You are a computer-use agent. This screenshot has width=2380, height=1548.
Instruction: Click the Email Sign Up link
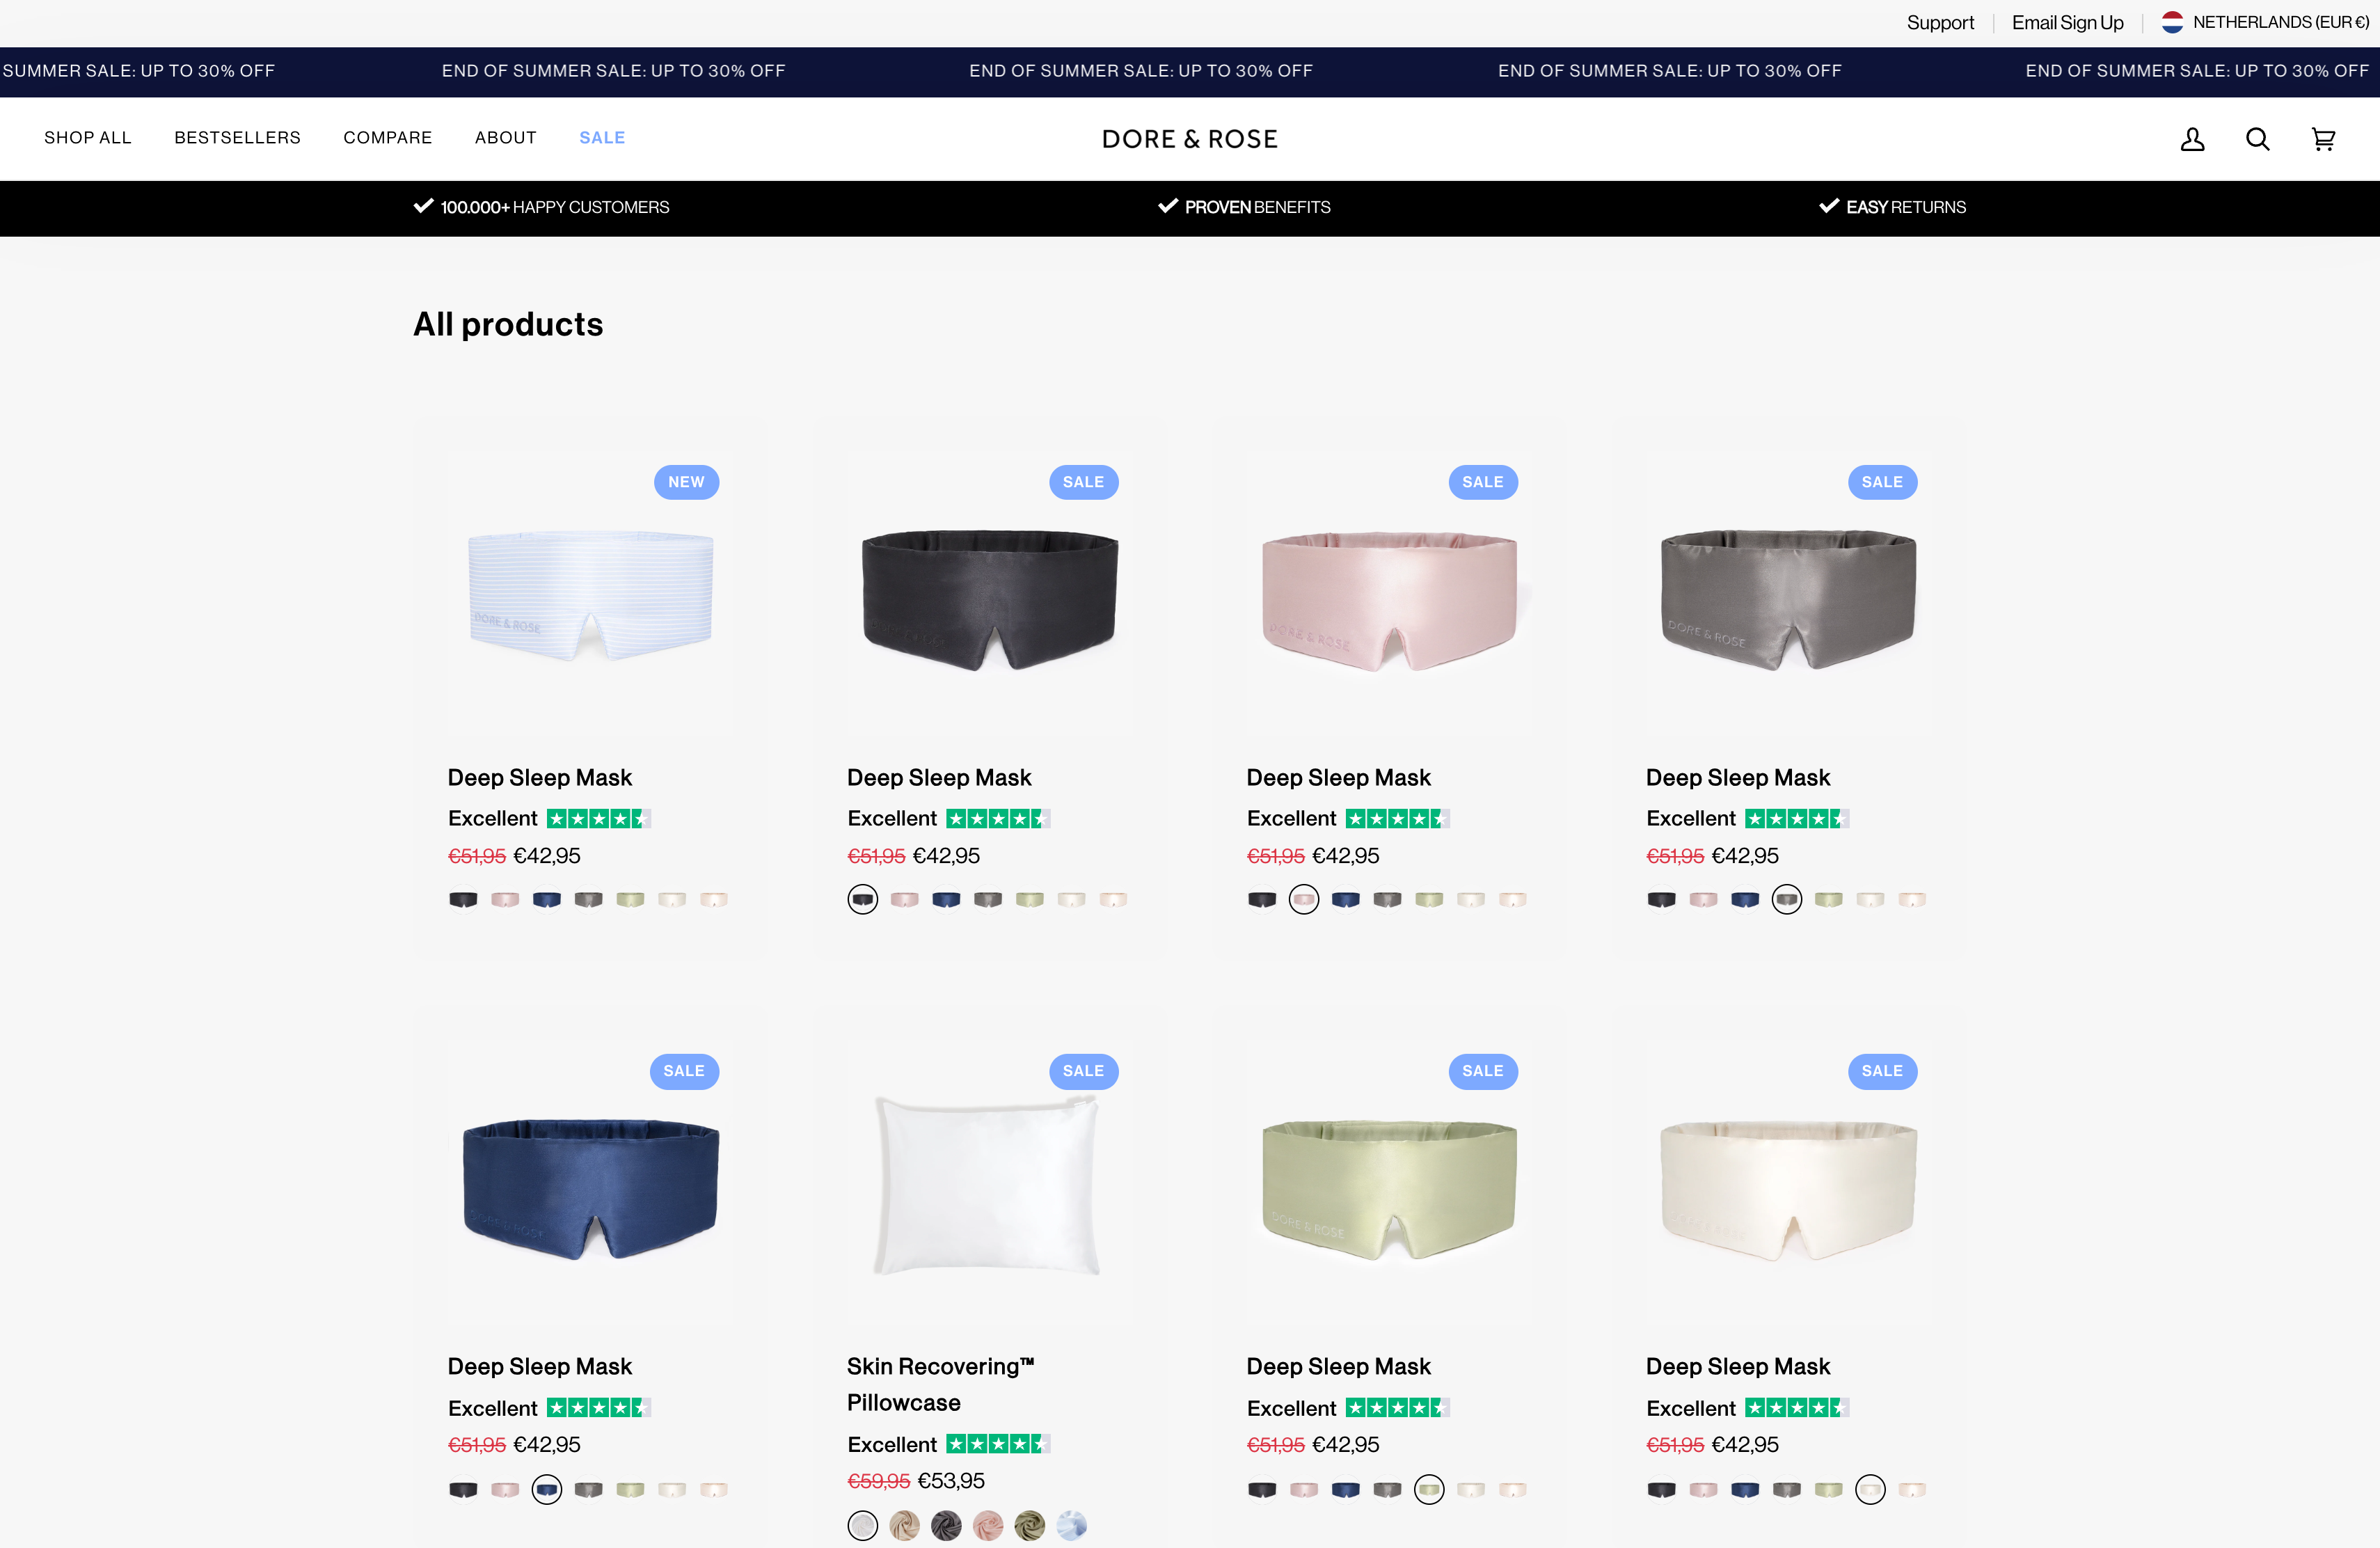pyautogui.click(x=2067, y=22)
